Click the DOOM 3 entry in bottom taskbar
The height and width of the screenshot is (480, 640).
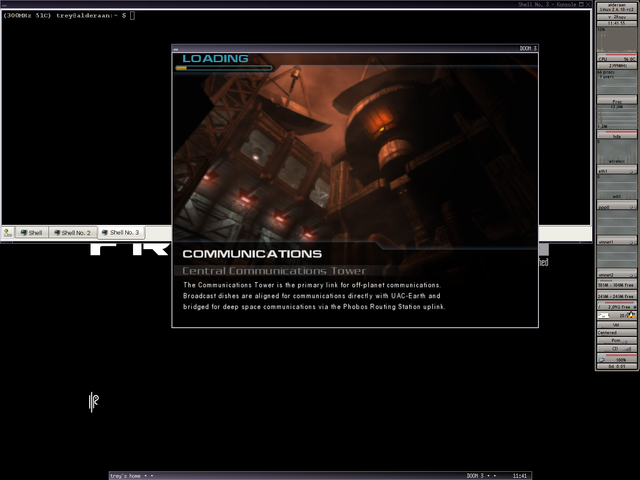click(475, 476)
